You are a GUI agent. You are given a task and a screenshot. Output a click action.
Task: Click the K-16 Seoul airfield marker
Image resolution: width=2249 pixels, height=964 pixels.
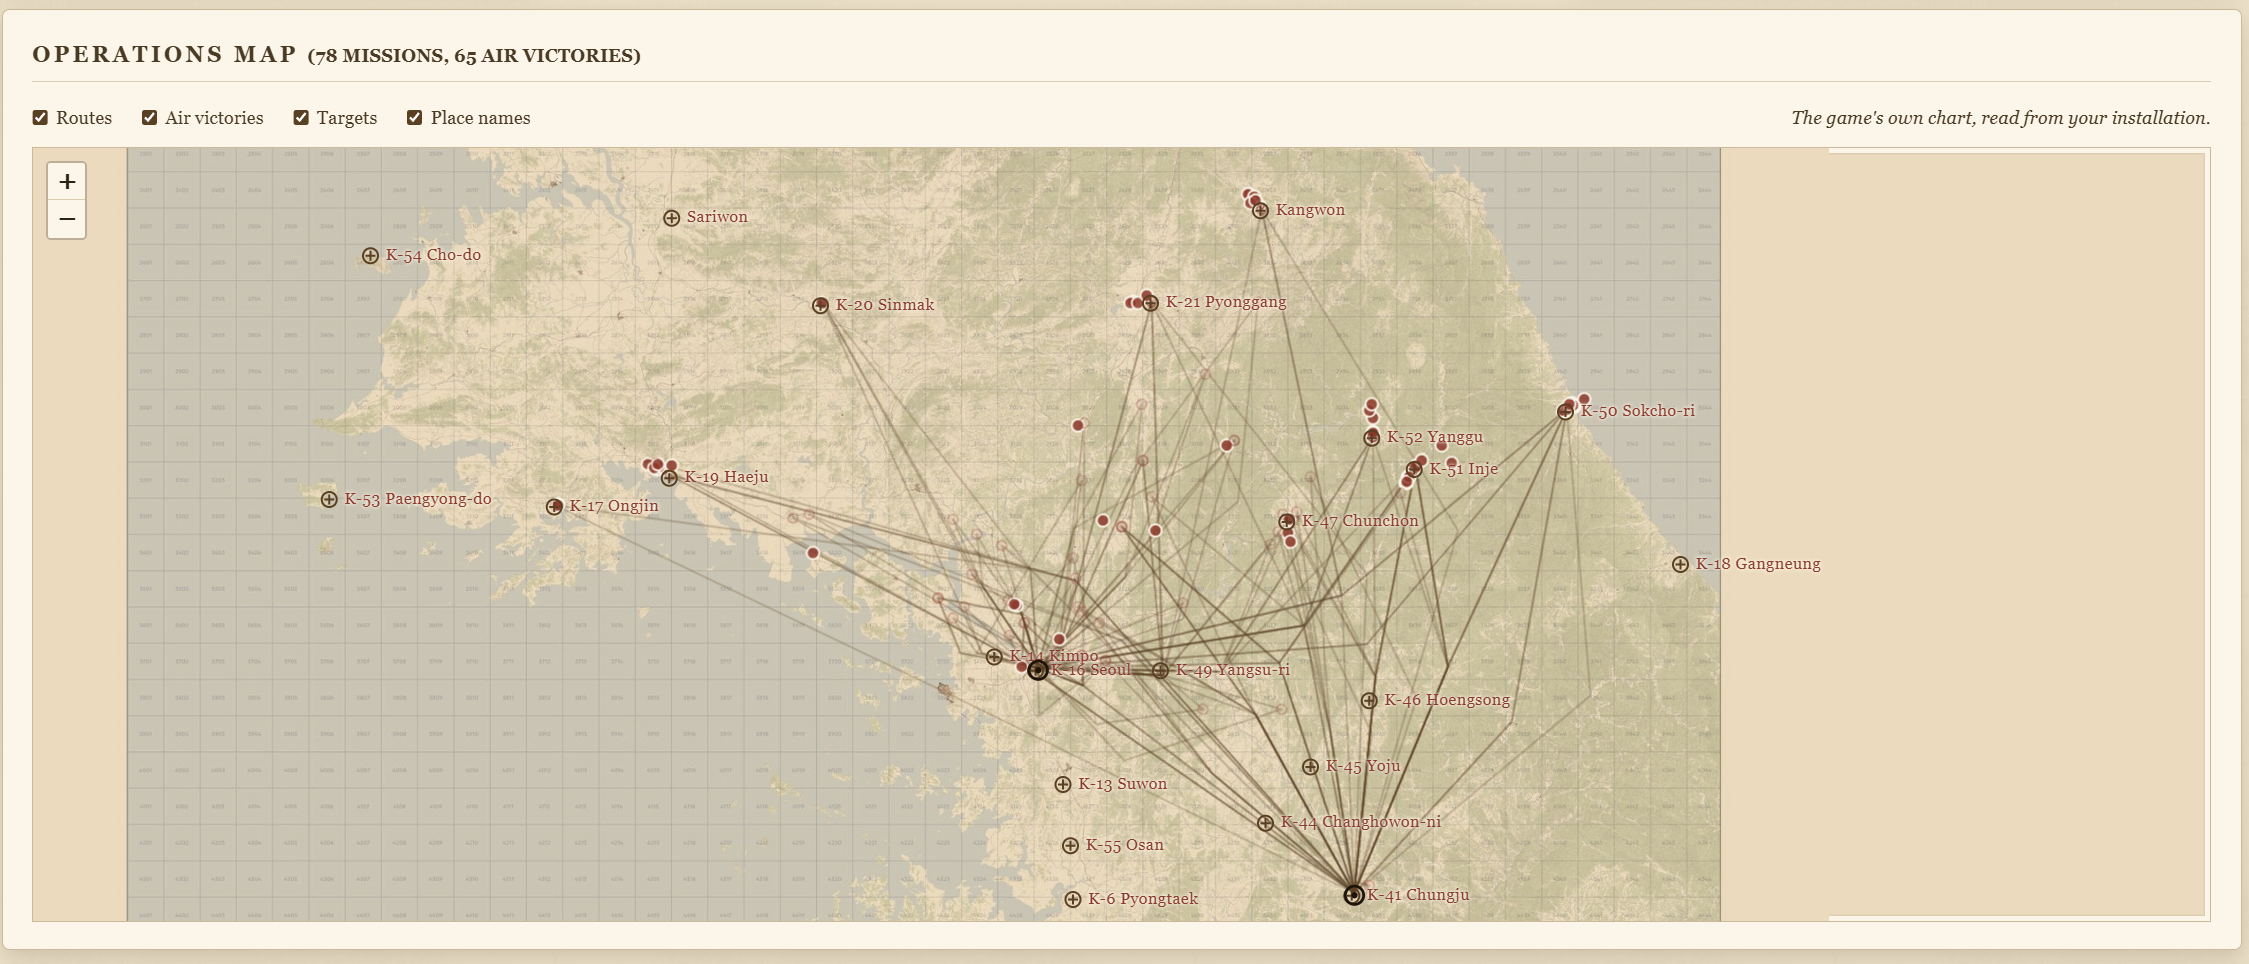1038,670
